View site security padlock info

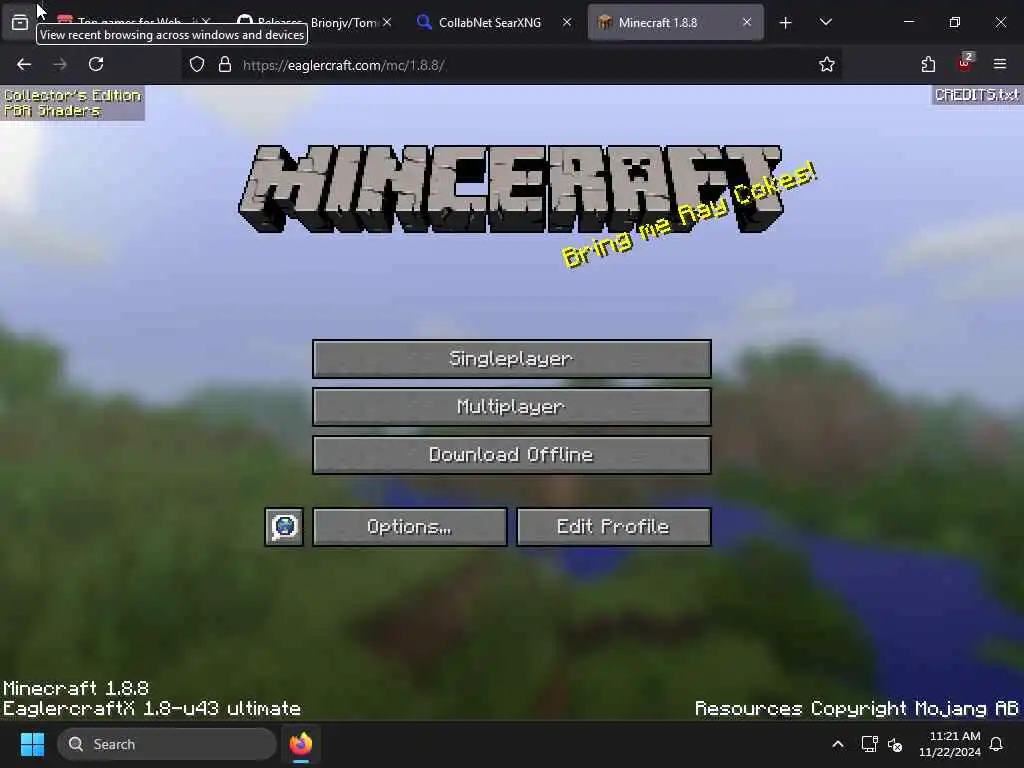tap(225, 64)
